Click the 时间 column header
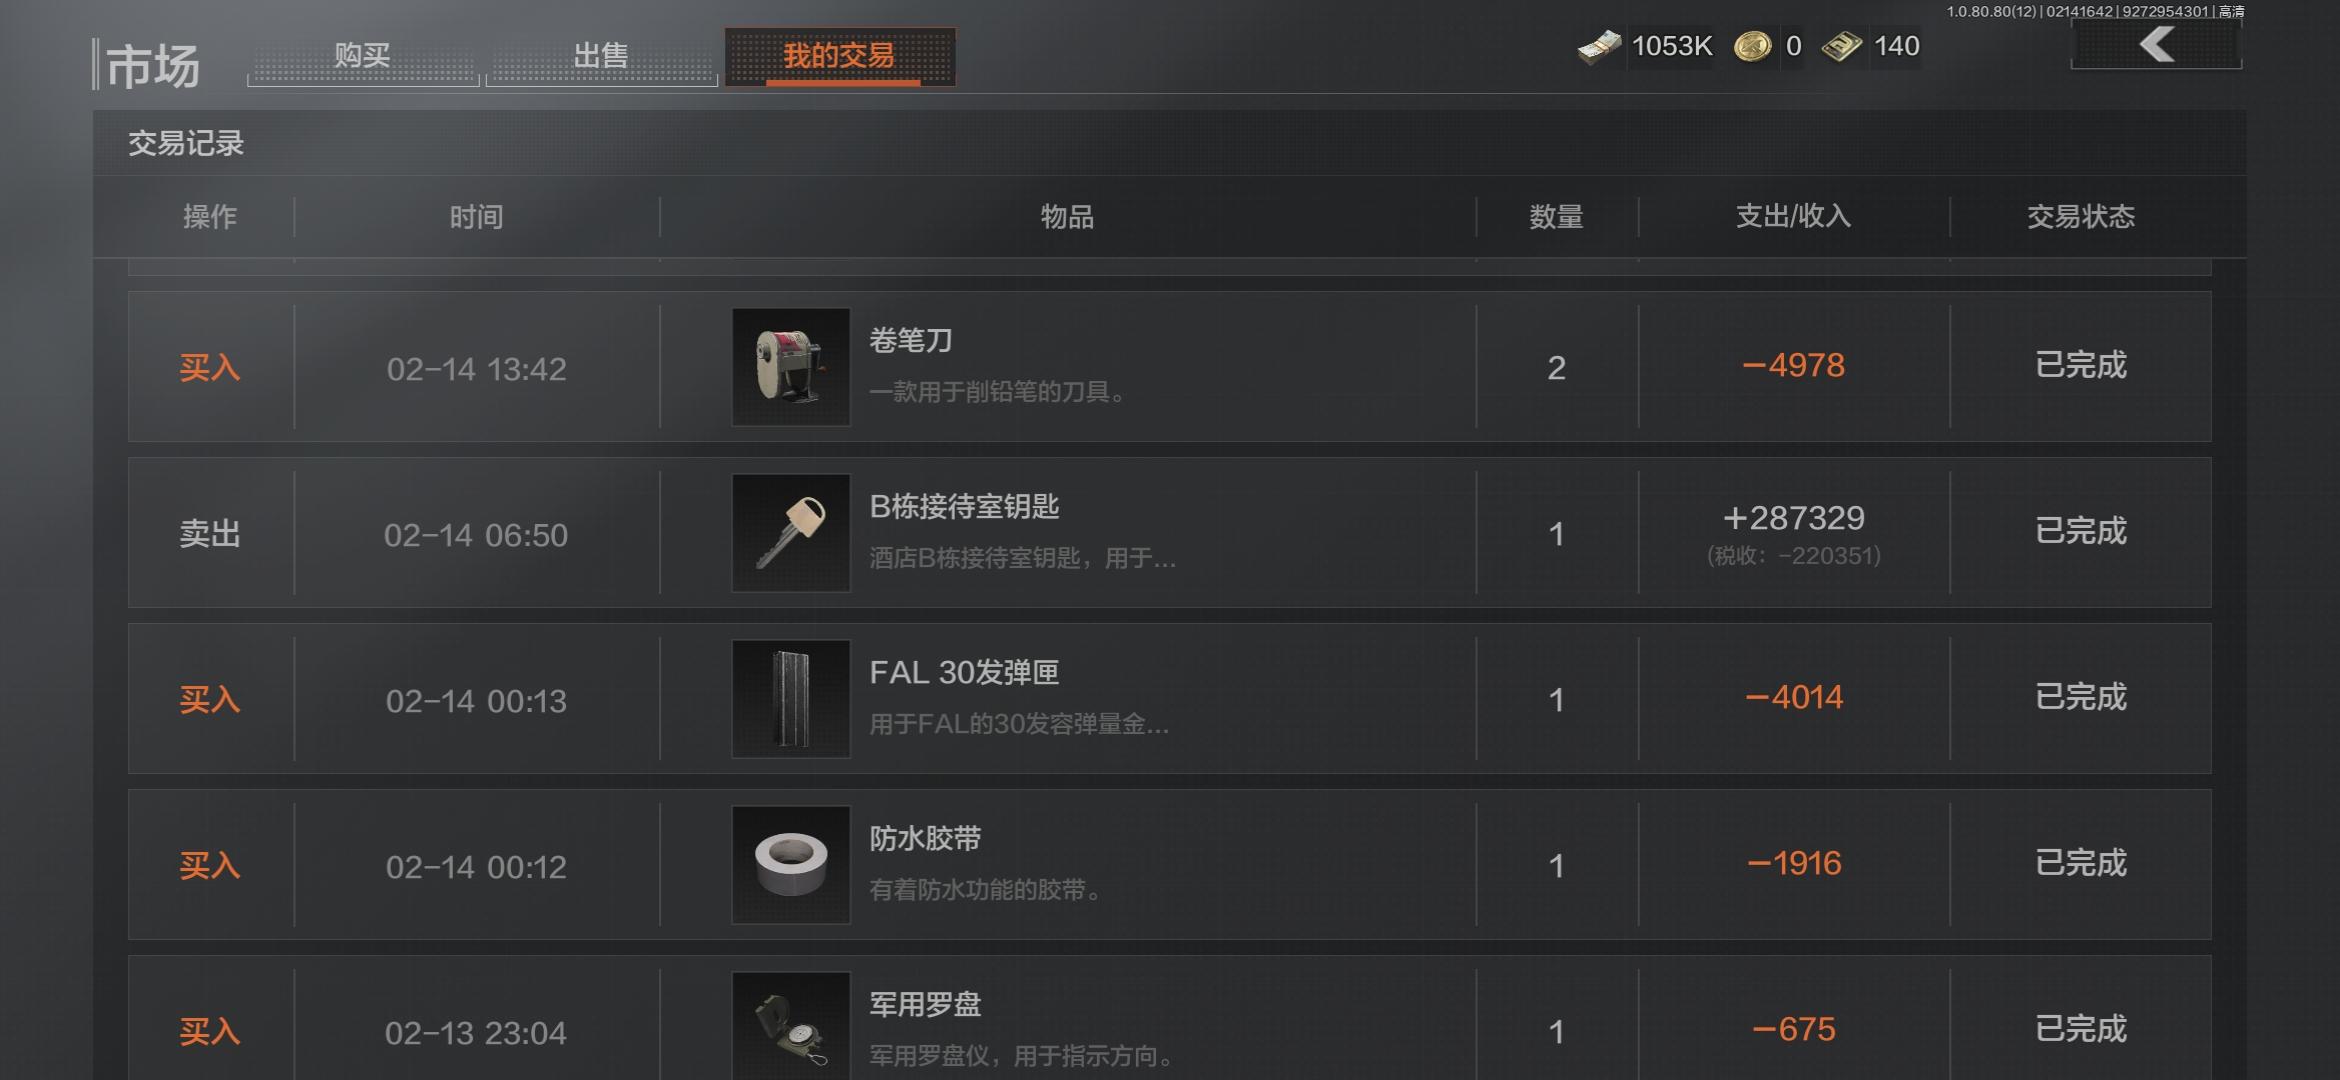The width and height of the screenshot is (2340, 1080). 476,217
